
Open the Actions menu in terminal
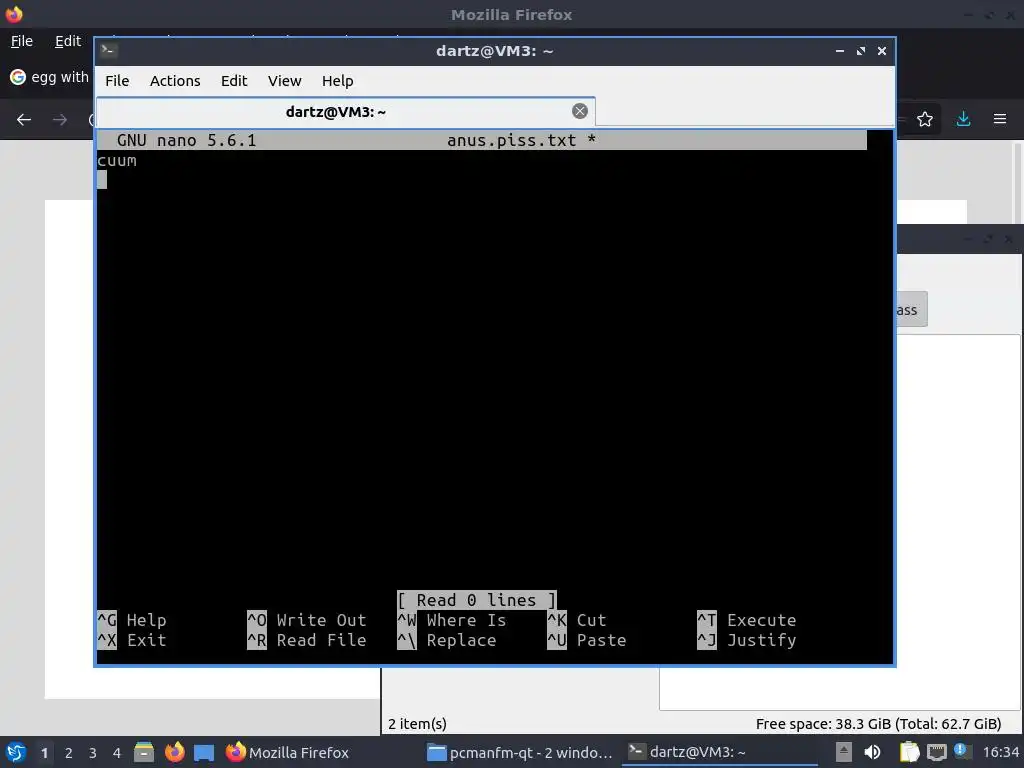[x=175, y=81]
